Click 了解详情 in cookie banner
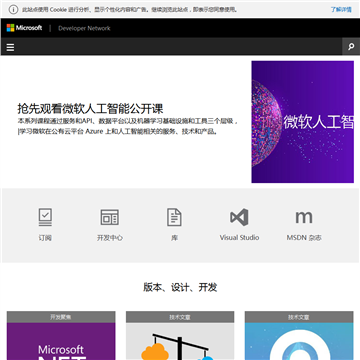Screen dimensions: 360x360 click(x=341, y=9)
